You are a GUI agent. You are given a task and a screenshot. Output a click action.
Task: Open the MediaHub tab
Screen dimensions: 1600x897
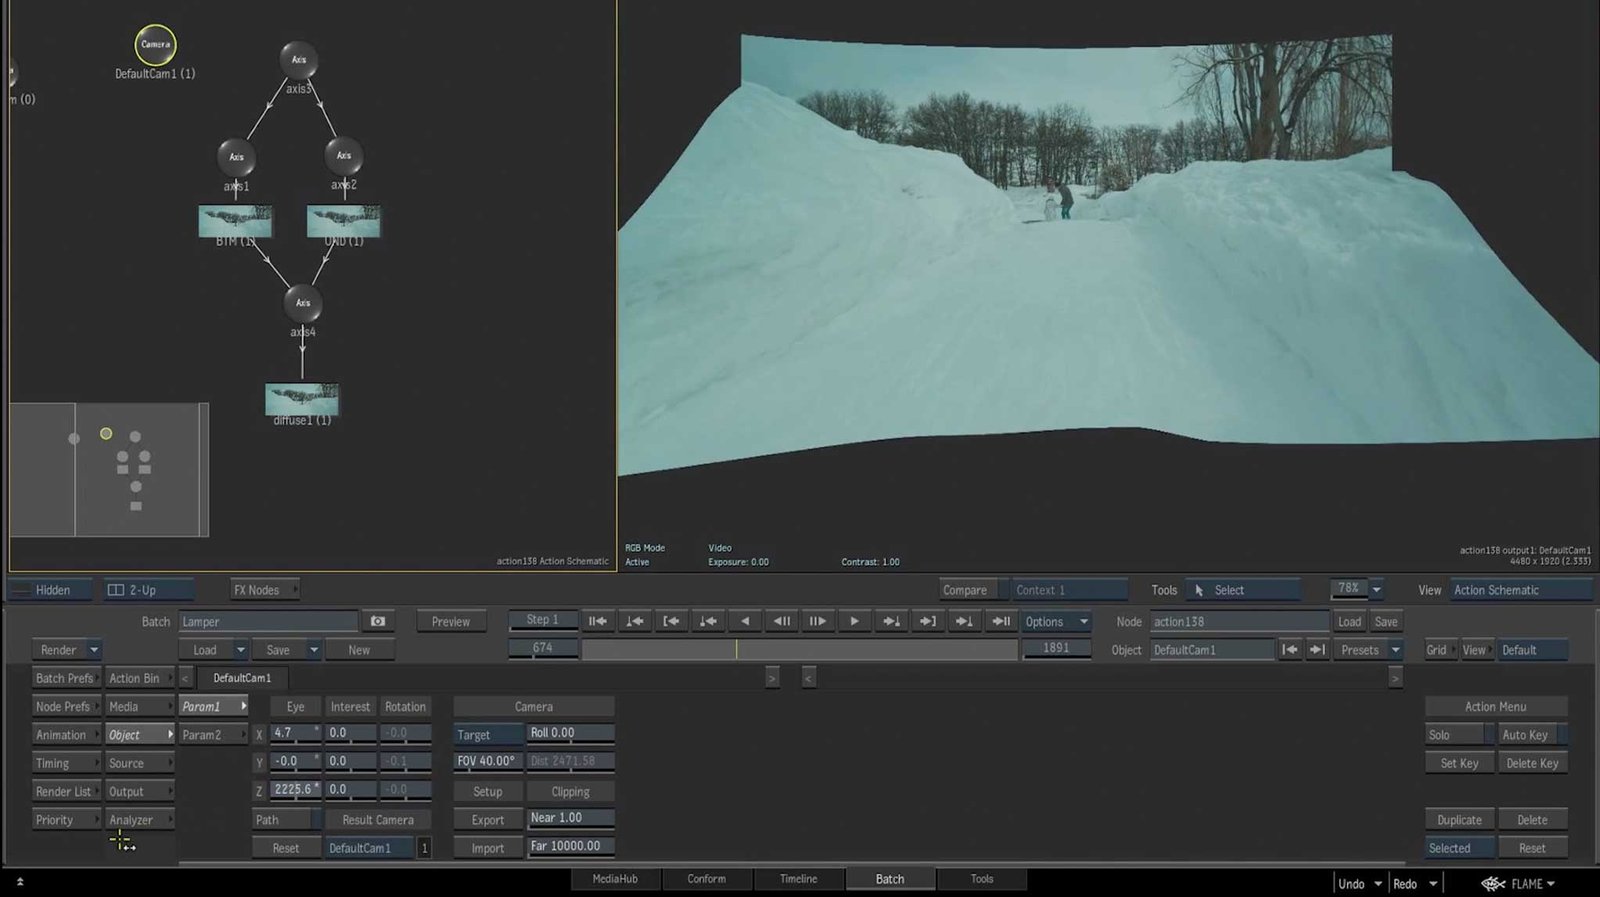pos(614,879)
